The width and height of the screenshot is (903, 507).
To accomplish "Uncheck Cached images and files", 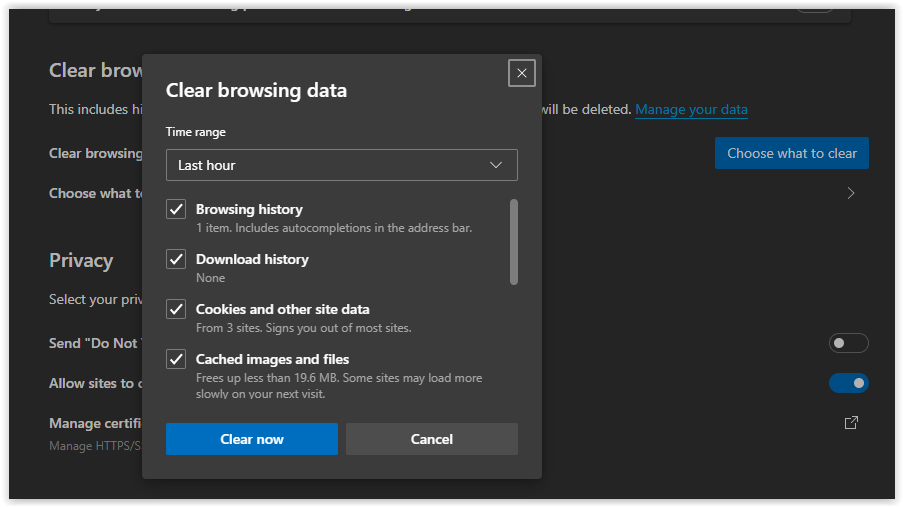I will click(x=176, y=360).
